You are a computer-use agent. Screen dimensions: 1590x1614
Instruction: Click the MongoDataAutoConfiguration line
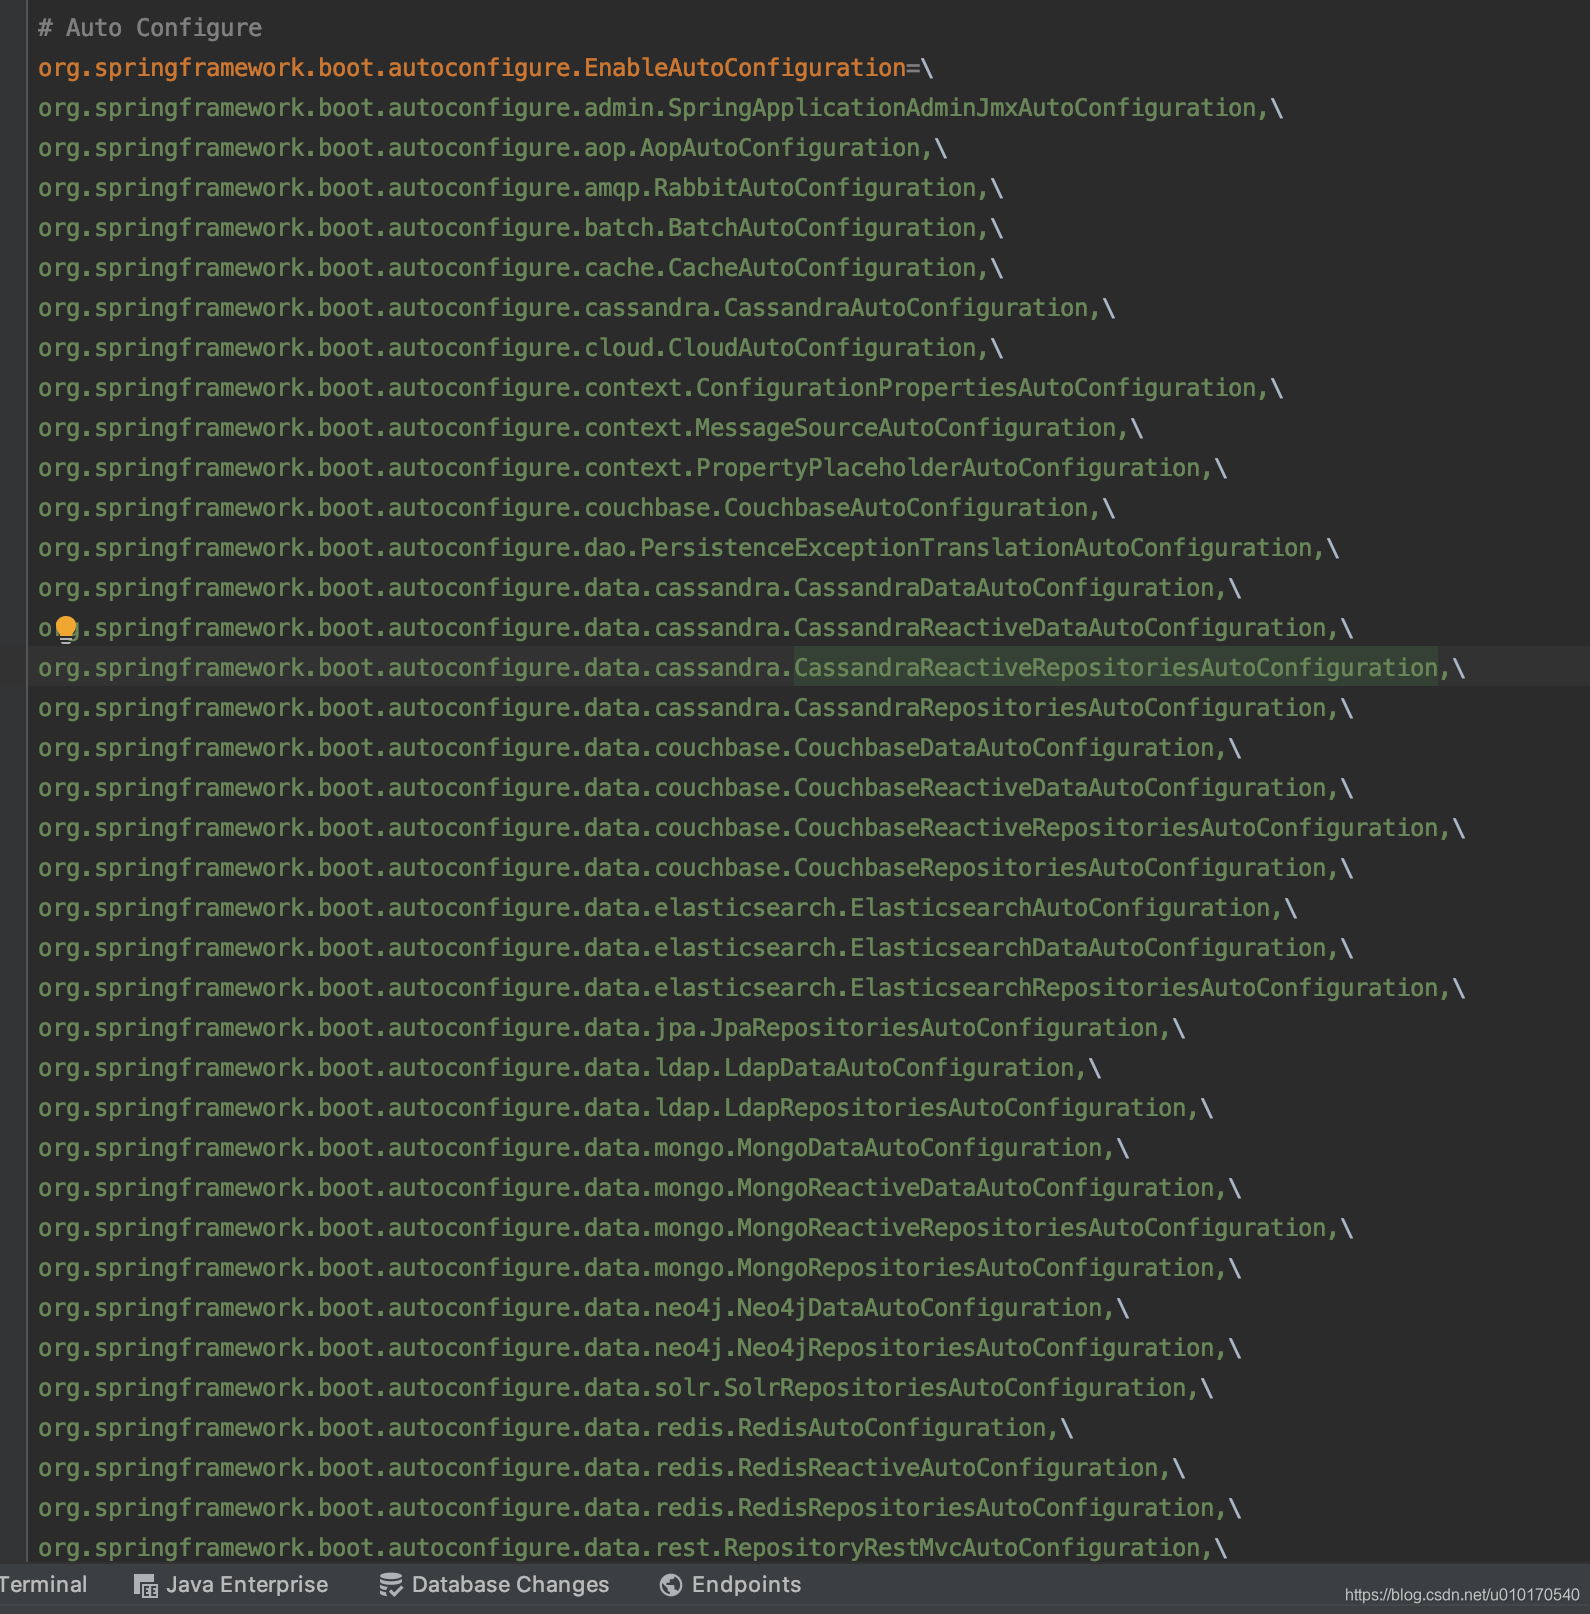[584, 1148]
